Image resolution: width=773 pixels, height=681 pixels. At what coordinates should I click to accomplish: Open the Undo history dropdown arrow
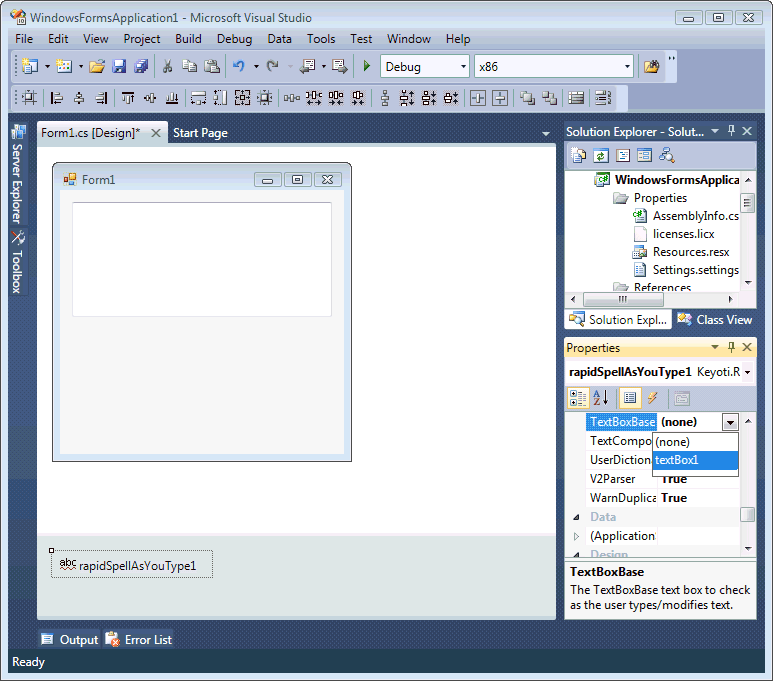pyautogui.click(x=256, y=67)
